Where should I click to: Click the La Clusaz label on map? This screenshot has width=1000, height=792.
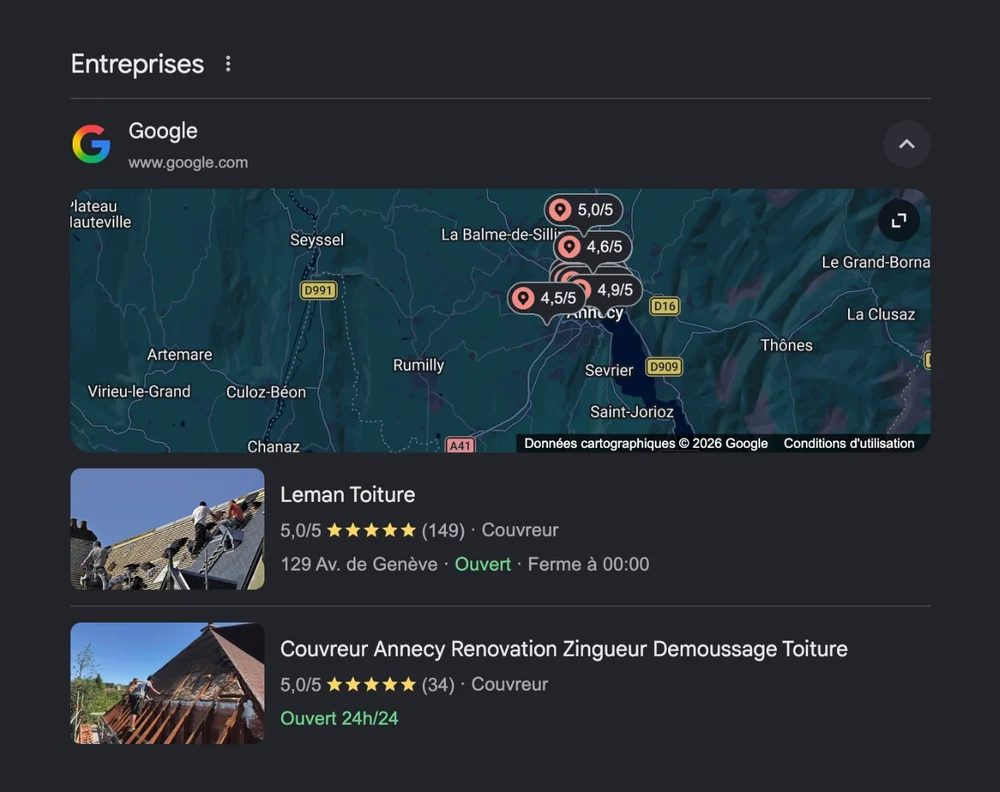click(881, 314)
